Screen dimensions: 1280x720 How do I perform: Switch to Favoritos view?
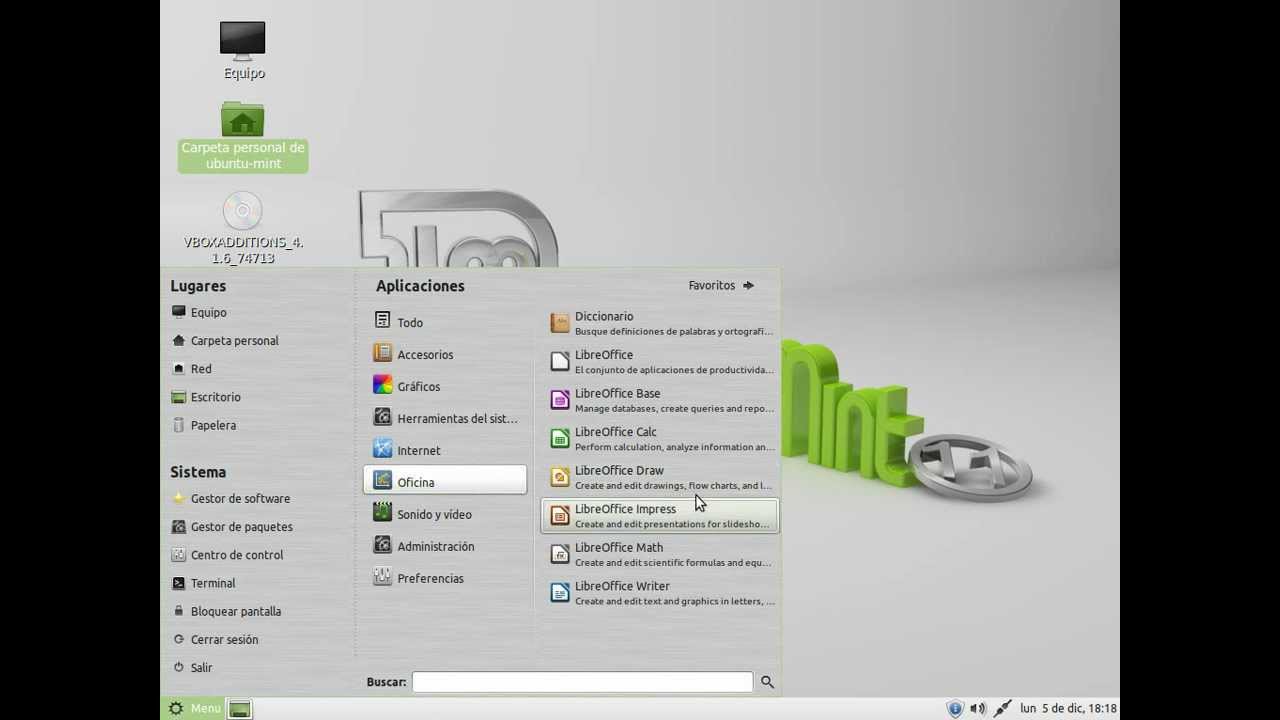[x=721, y=285]
